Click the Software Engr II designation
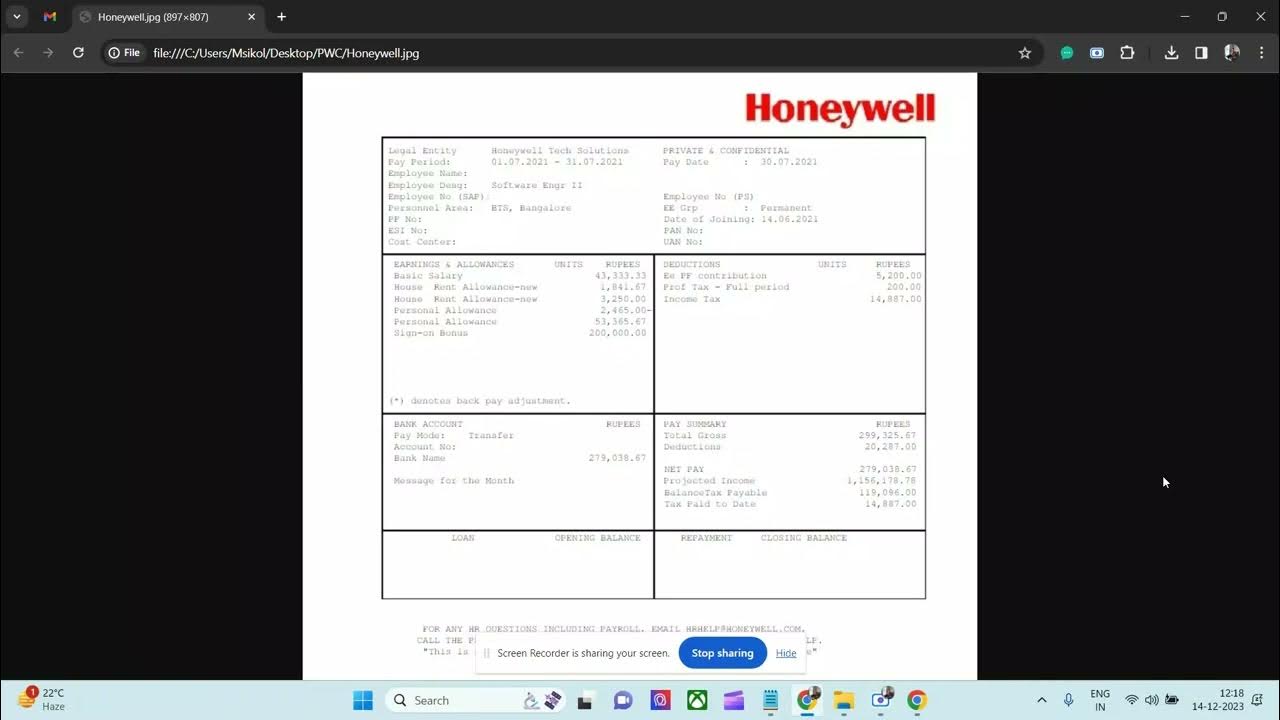The width and height of the screenshot is (1280, 720). (x=536, y=185)
